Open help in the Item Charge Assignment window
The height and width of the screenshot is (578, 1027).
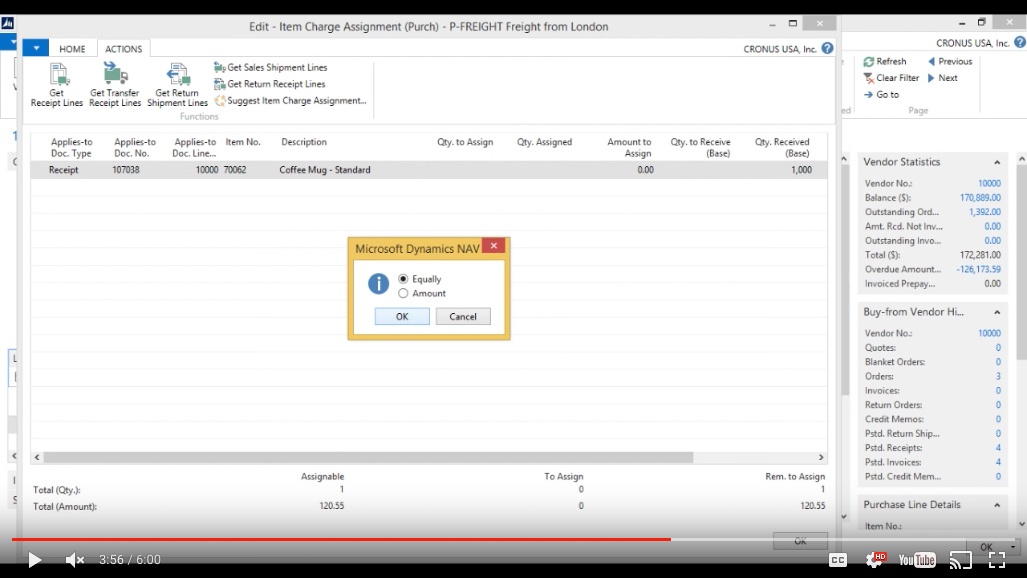click(827, 48)
